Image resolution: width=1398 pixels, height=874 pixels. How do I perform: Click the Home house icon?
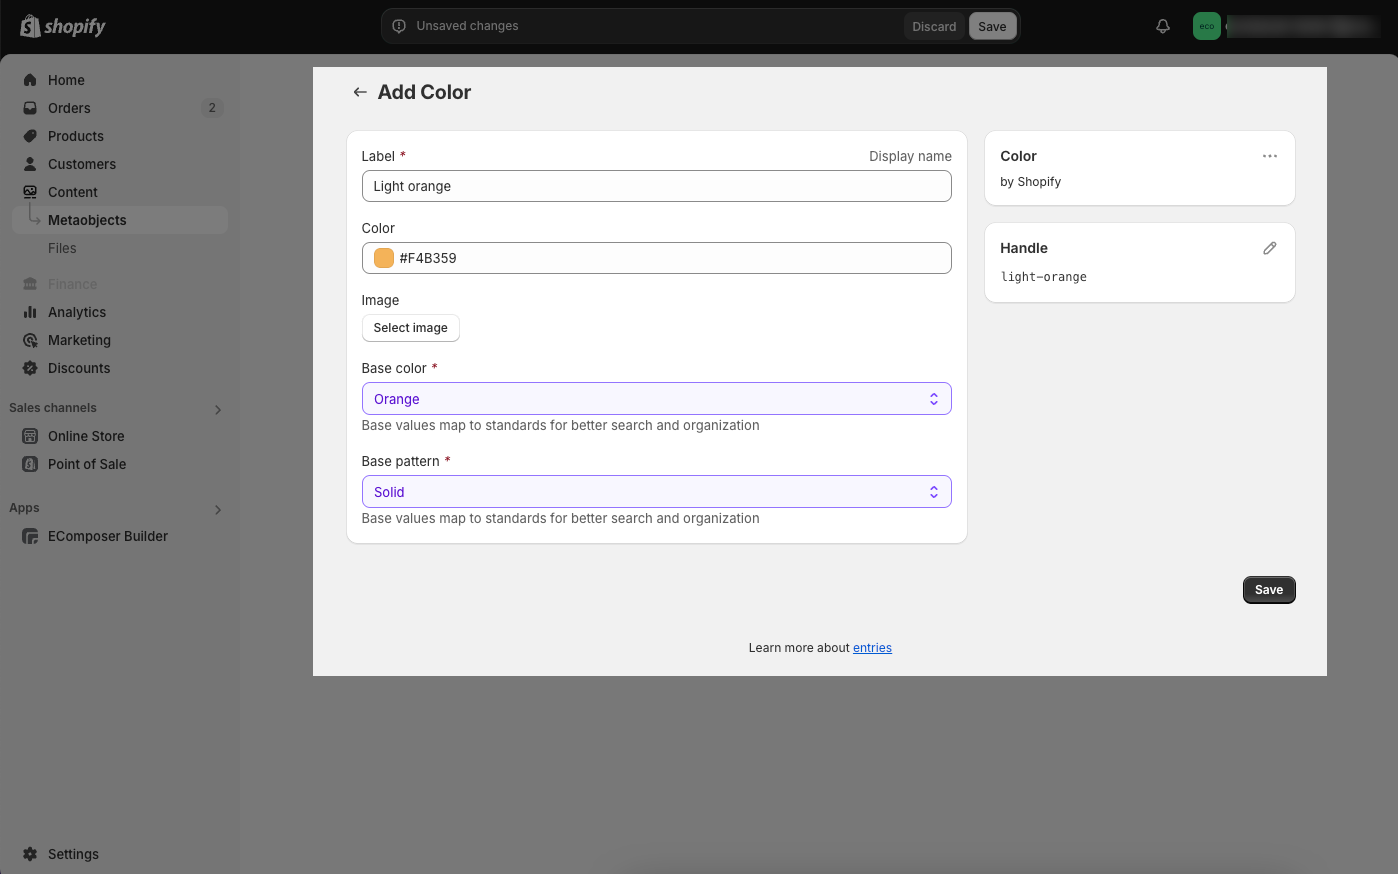pos(30,80)
